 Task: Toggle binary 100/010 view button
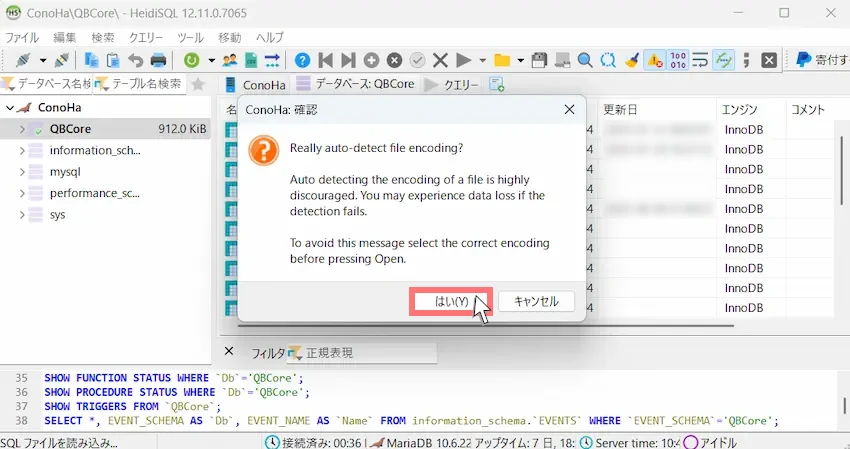point(678,60)
